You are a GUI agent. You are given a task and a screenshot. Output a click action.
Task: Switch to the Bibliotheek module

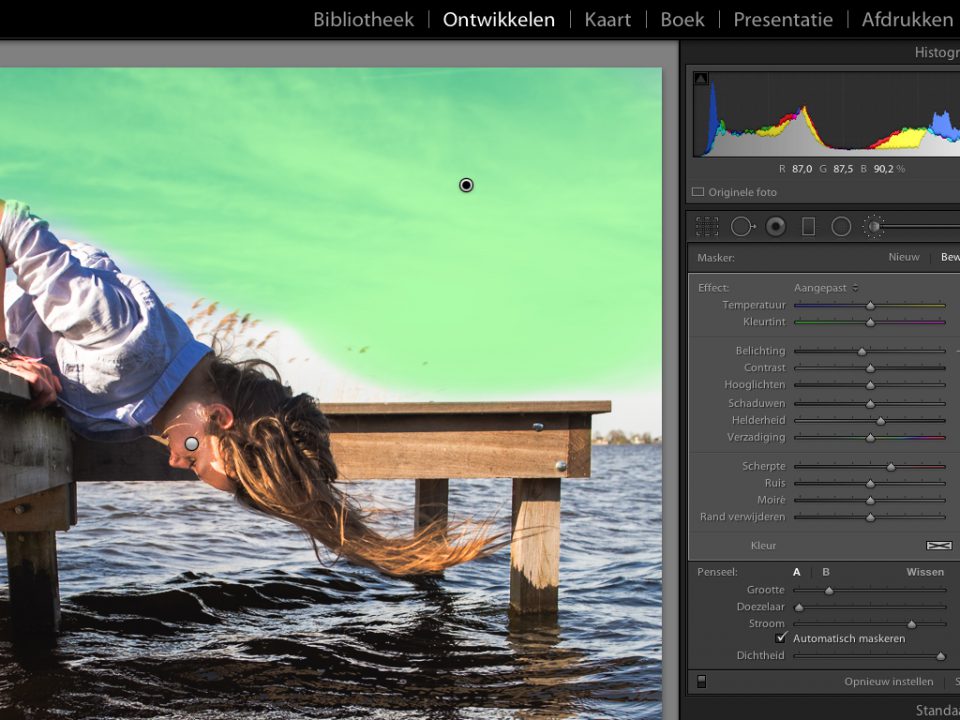pos(363,18)
